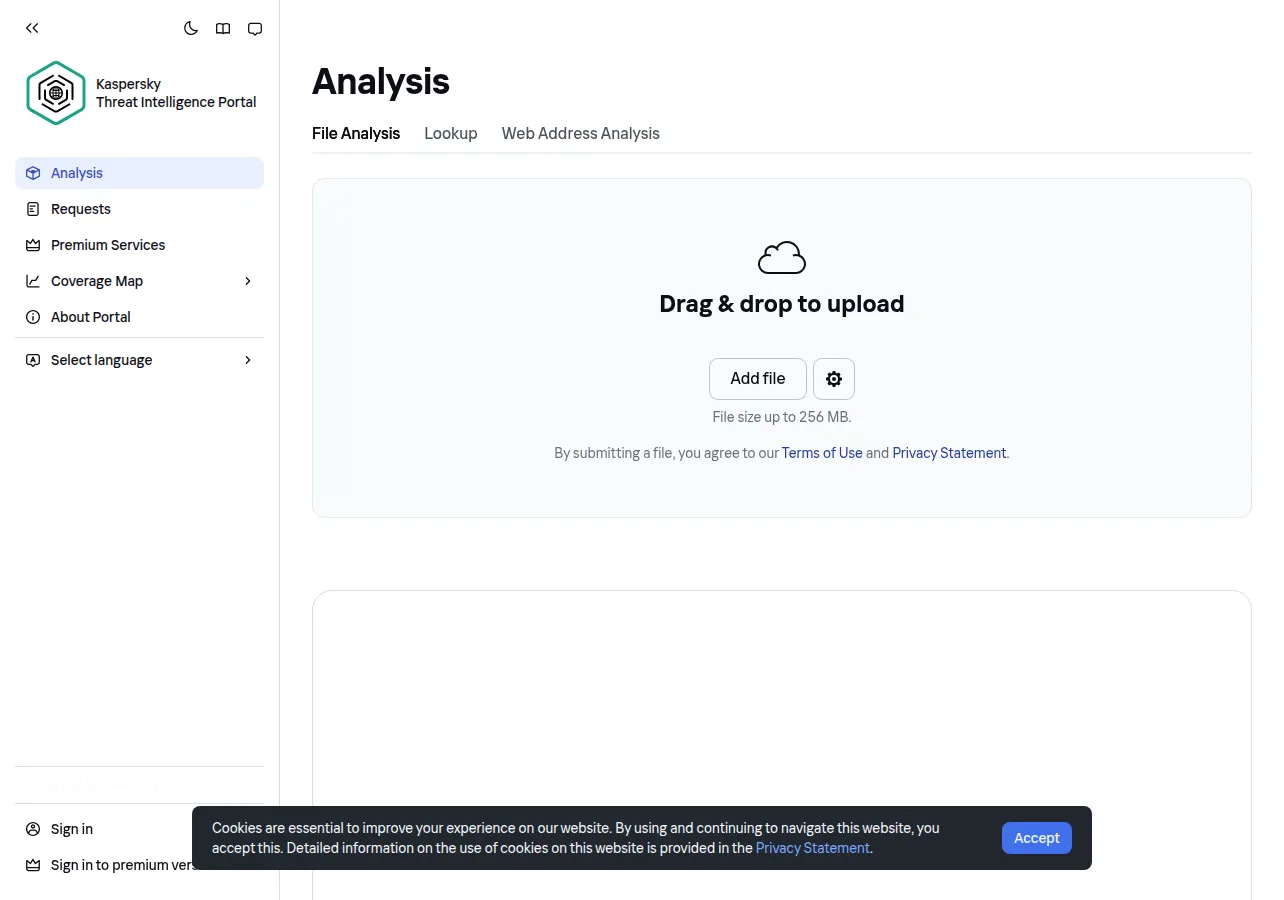Screen dimensions: 1284x900
Task: Click the File size up to 256 MB text
Action: [782, 417]
